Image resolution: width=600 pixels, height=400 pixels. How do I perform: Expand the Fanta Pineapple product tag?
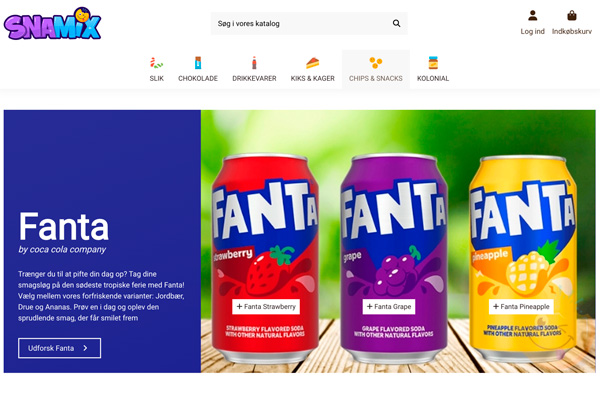coord(521,306)
